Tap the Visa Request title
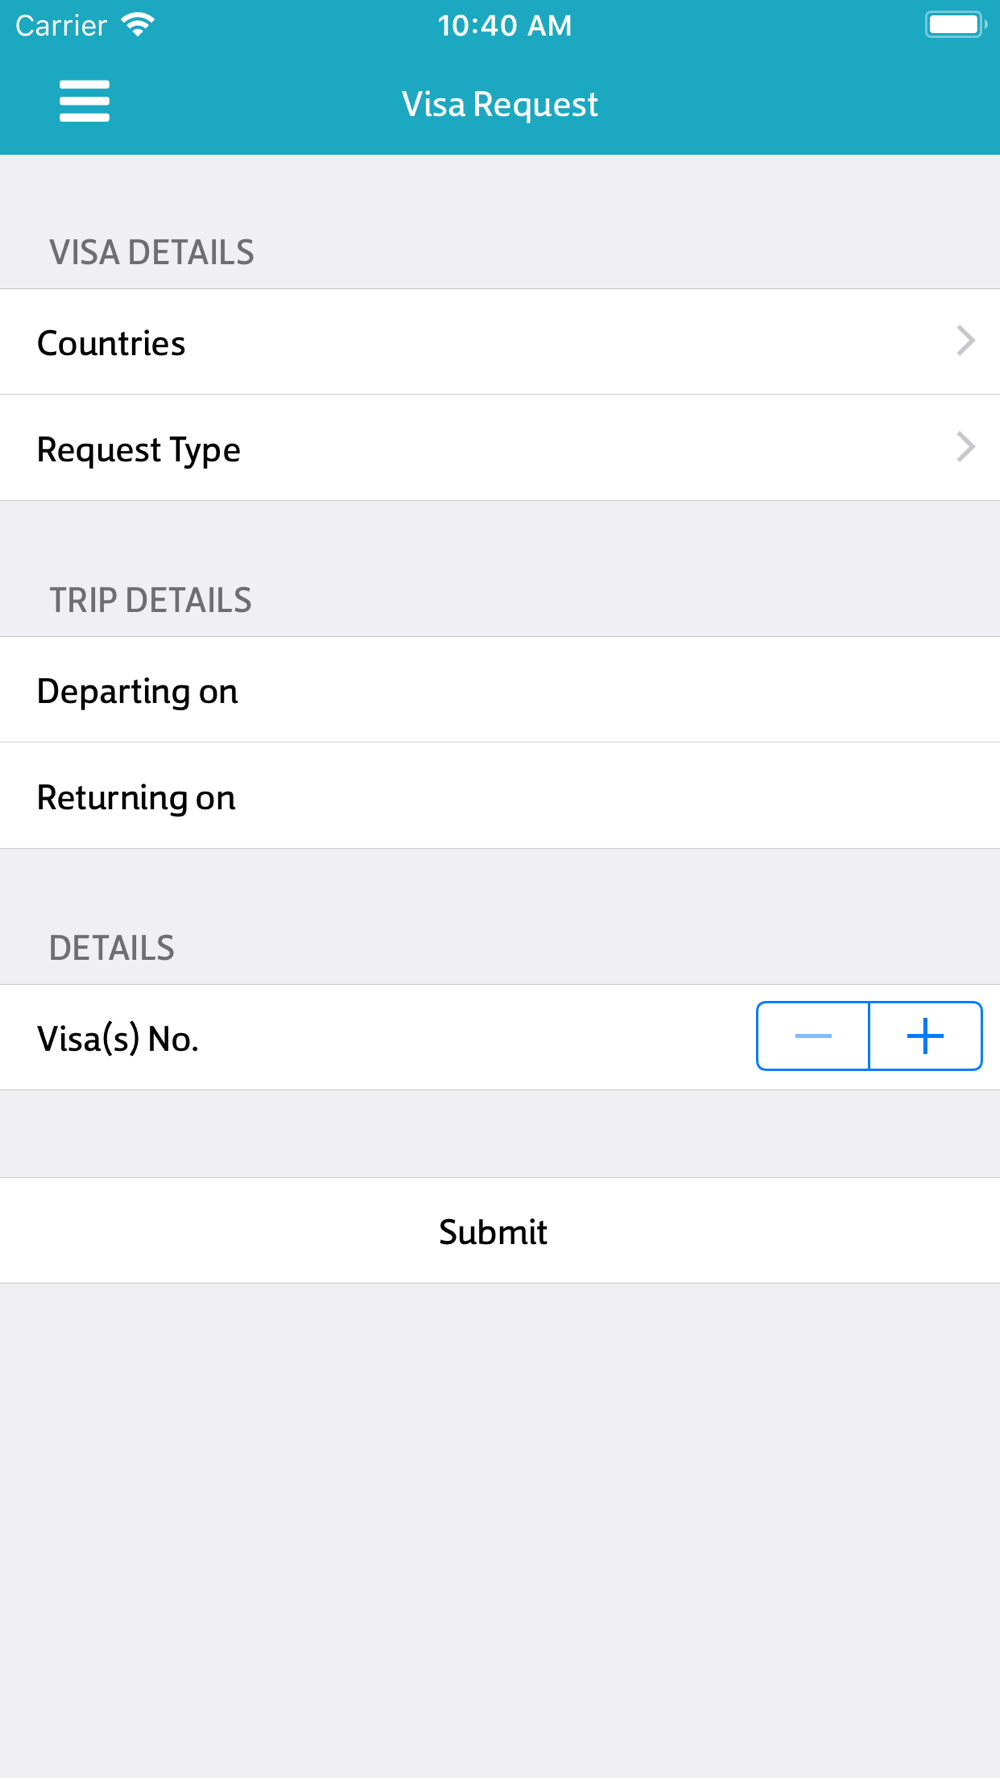This screenshot has width=1000, height=1778. (x=500, y=104)
